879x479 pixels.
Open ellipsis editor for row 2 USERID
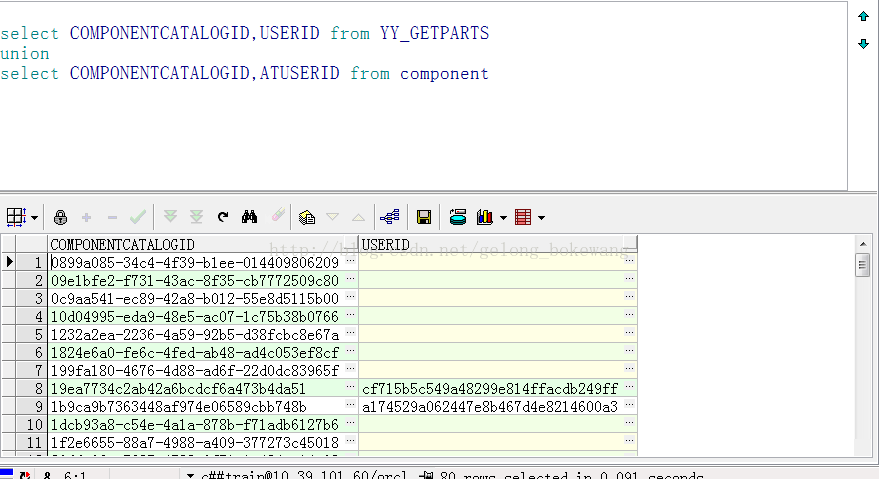pos(629,279)
